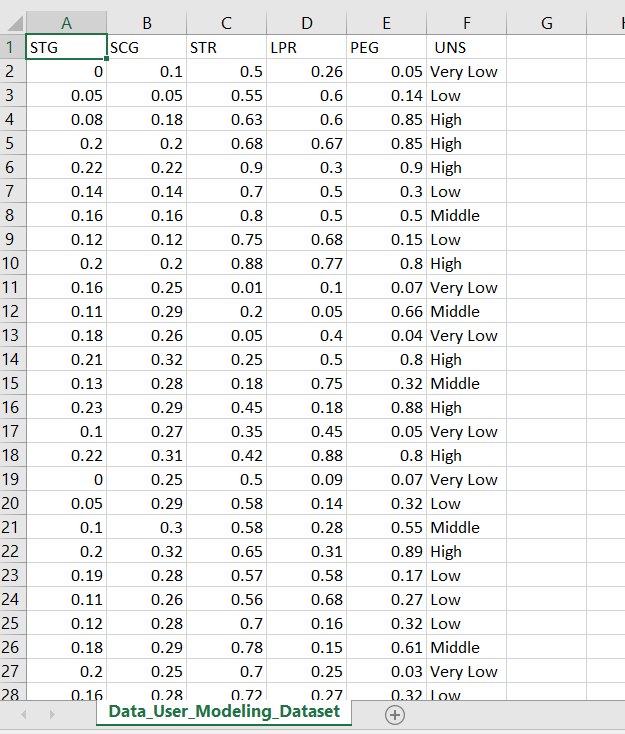Select row 27 header
The width and height of the screenshot is (625, 734).
click(13, 671)
